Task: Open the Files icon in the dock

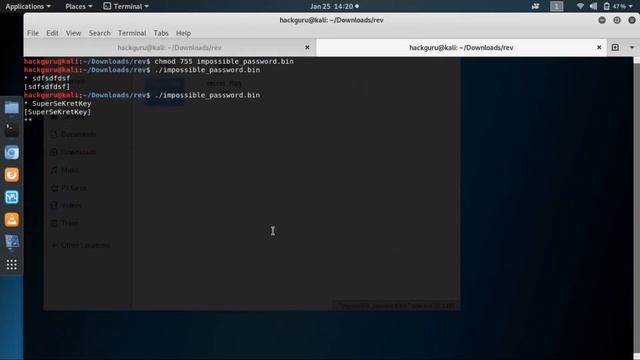Action: click(11, 108)
